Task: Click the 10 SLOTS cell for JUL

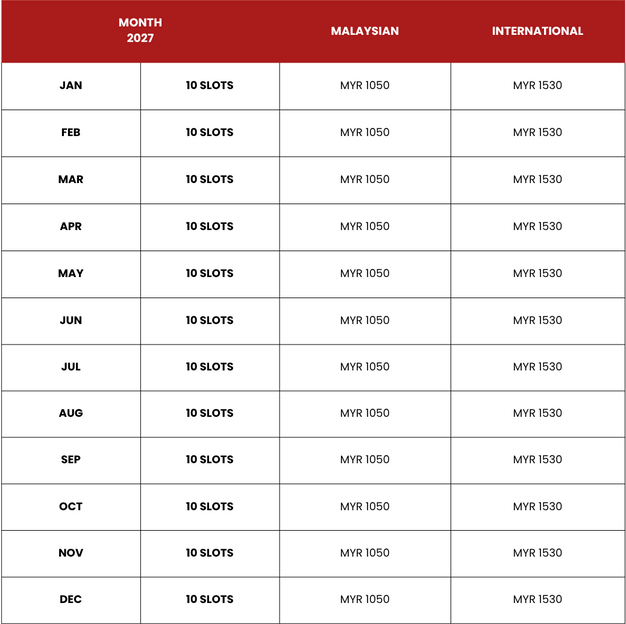Action: click(210, 367)
